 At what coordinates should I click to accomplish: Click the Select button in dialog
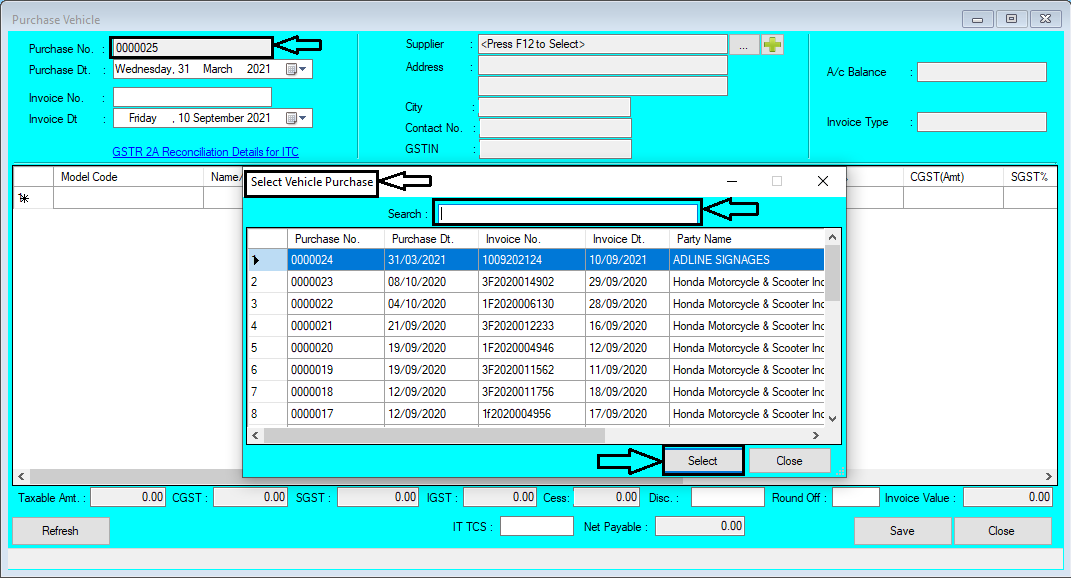click(x=703, y=461)
